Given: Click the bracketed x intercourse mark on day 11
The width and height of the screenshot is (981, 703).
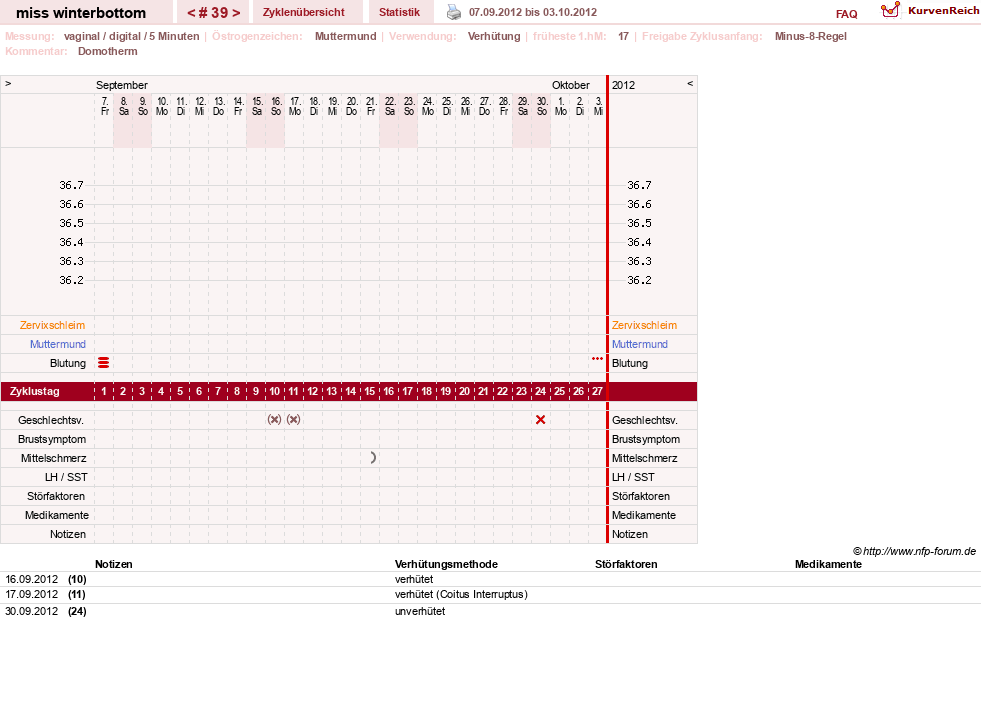Looking at the screenshot, I should (x=293, y=420).
